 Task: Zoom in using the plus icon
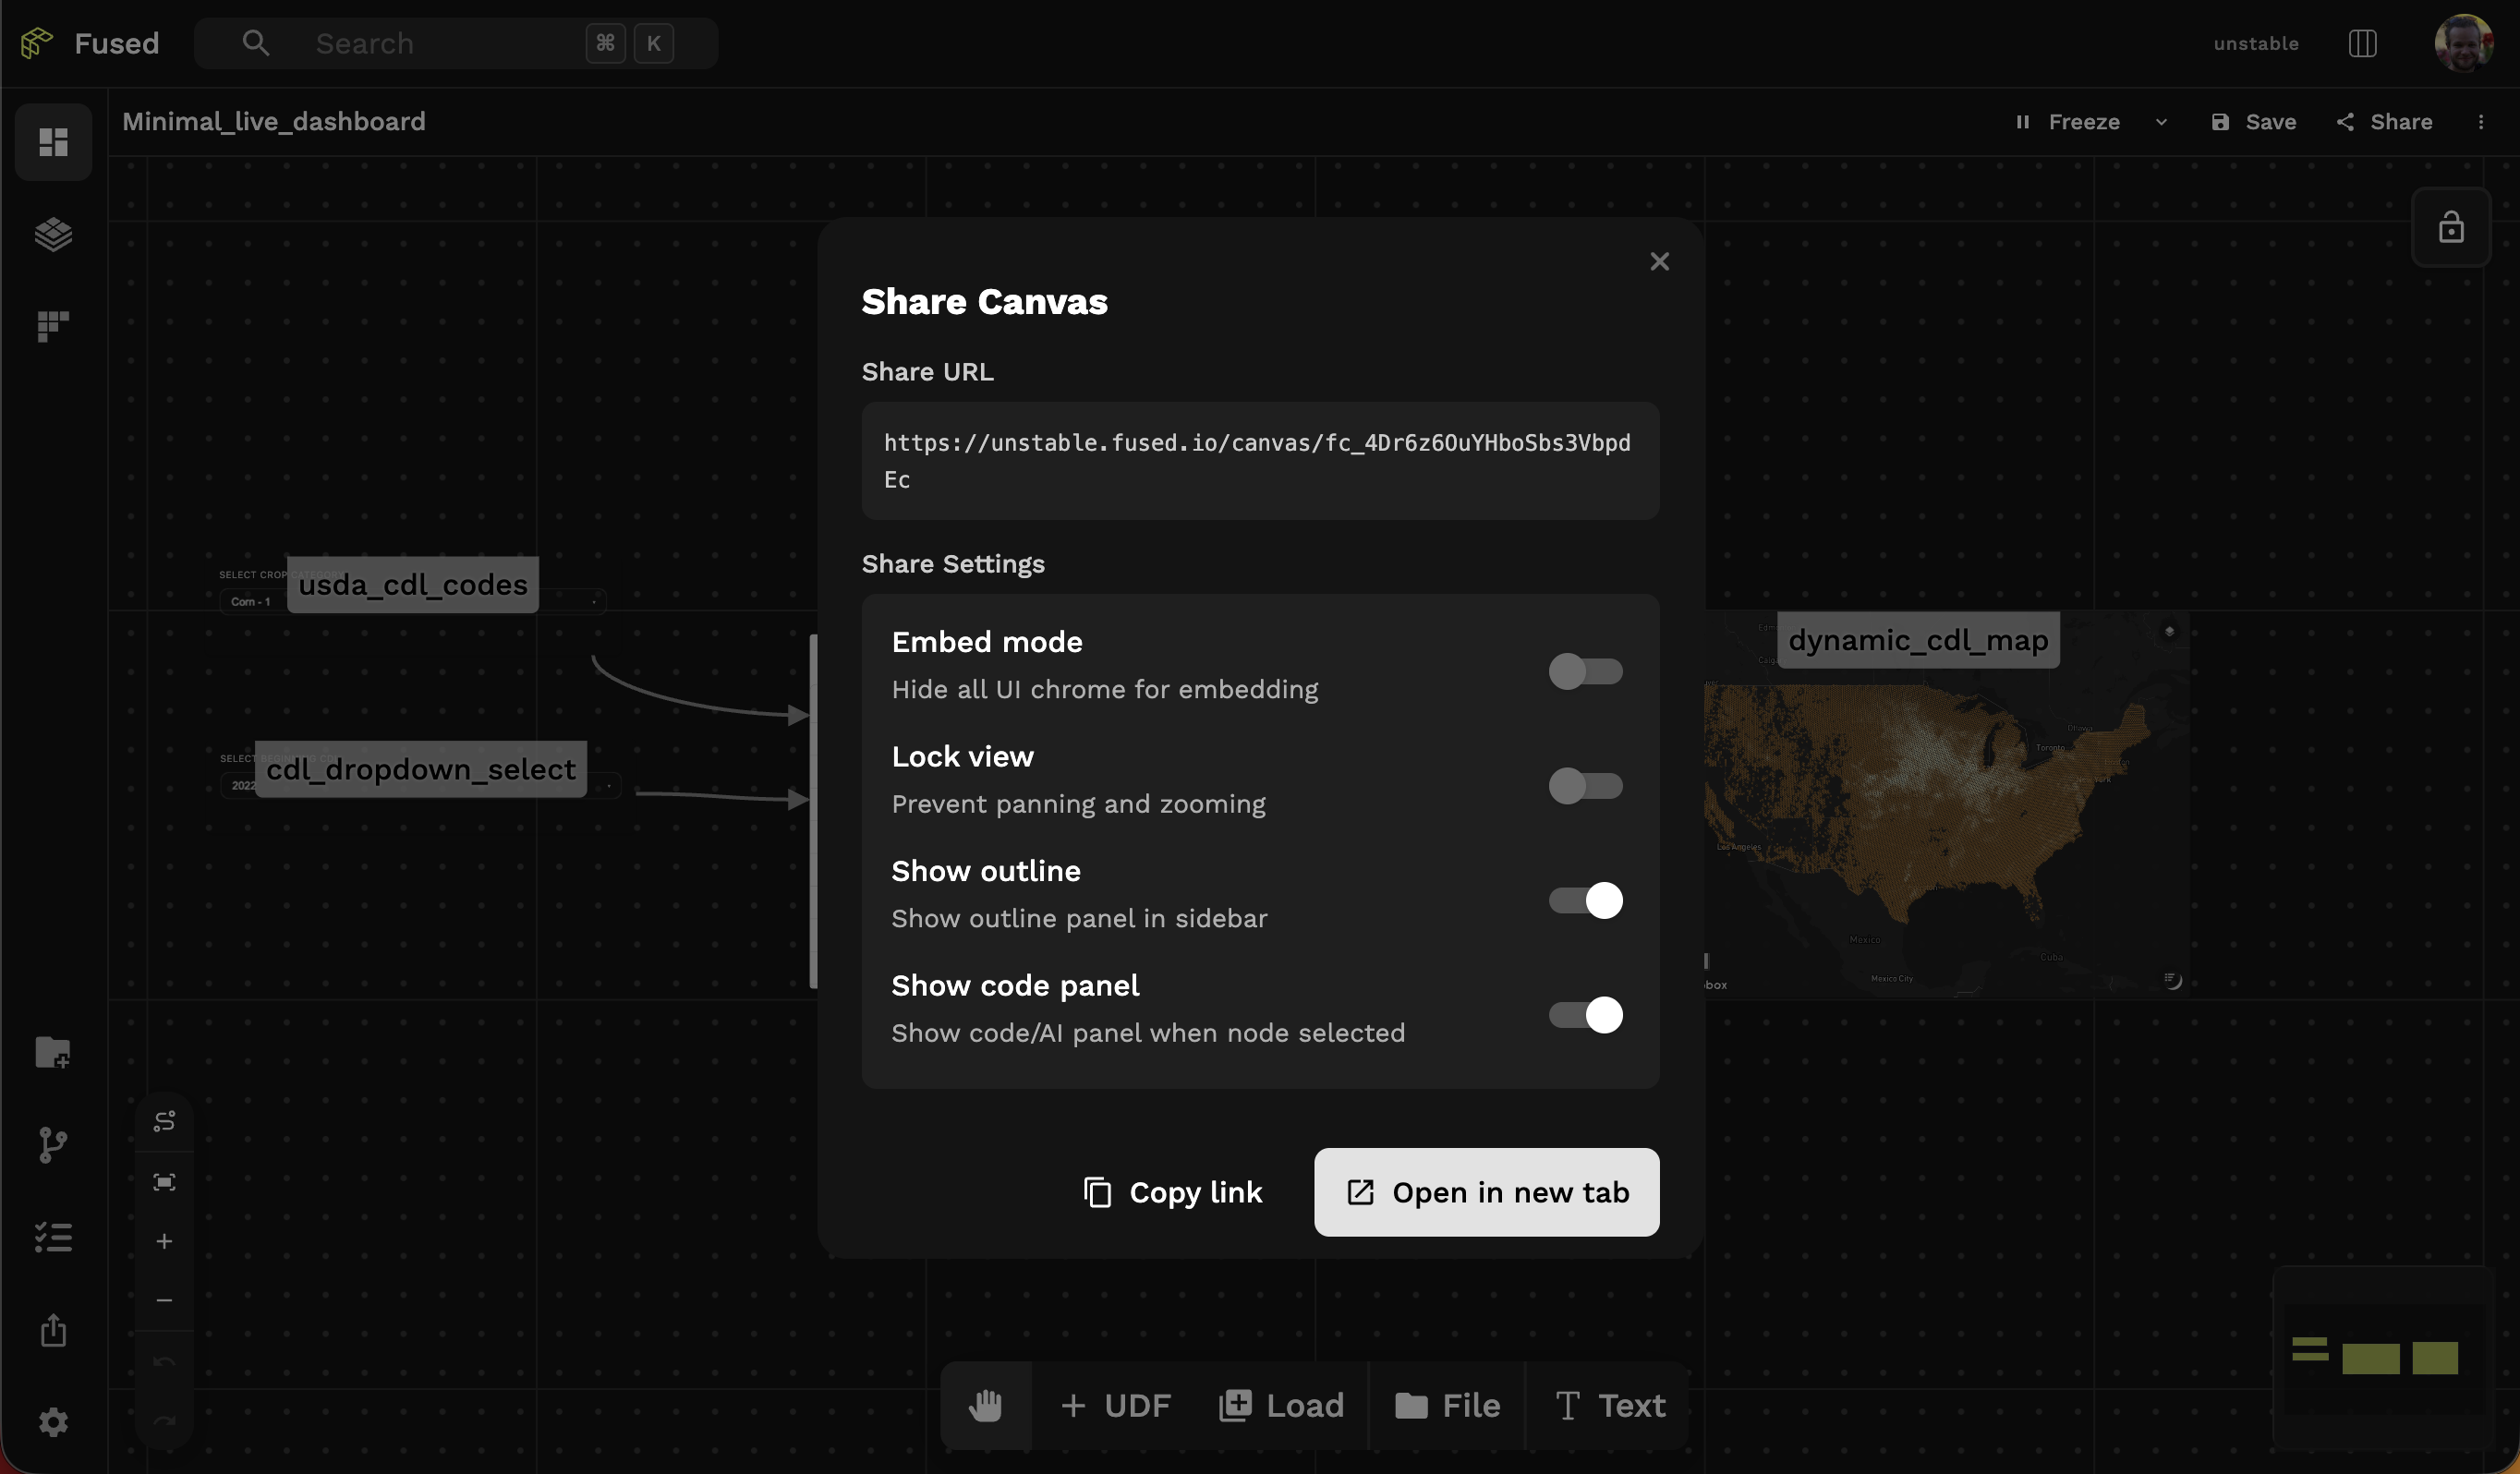pos(164,1241)
